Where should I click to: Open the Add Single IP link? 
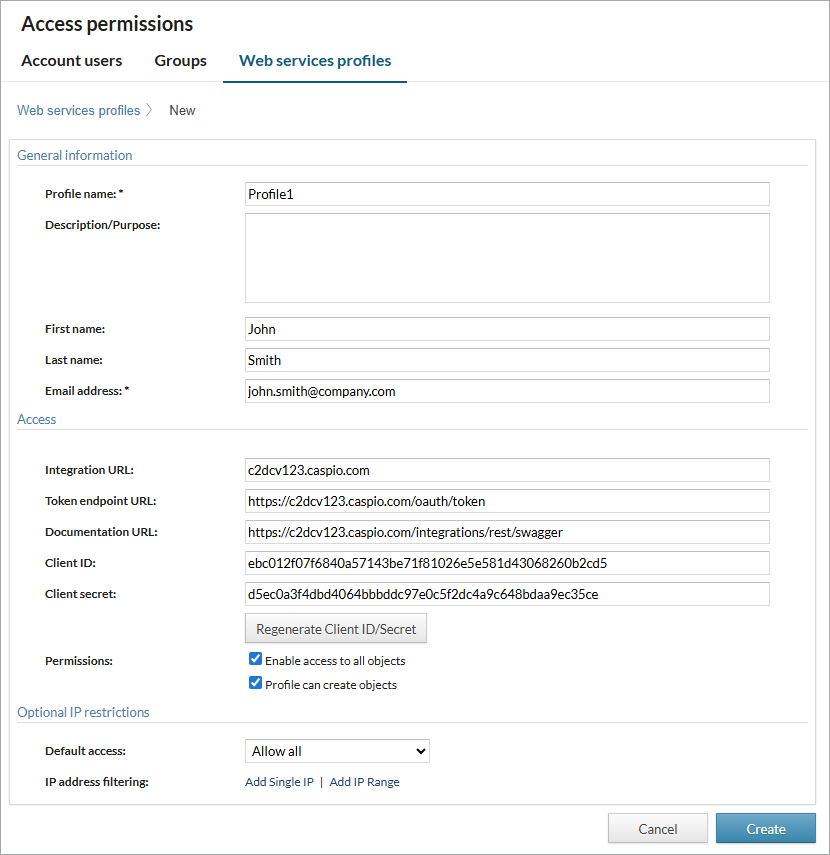[x=279, y=782]
